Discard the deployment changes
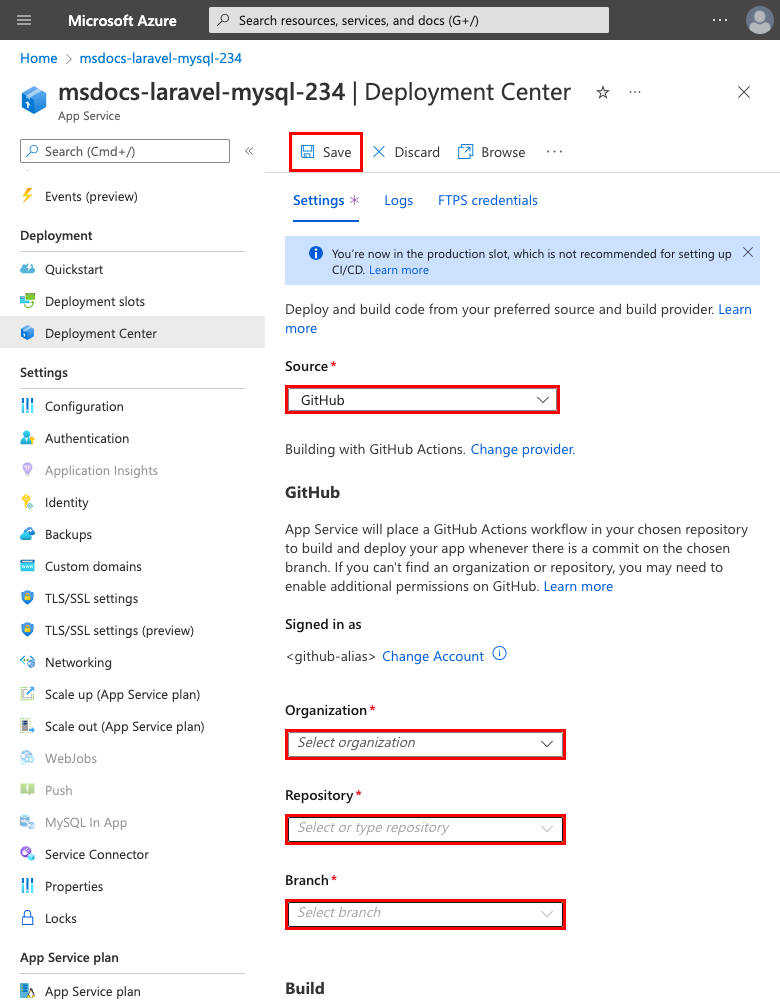 (406, 152)
